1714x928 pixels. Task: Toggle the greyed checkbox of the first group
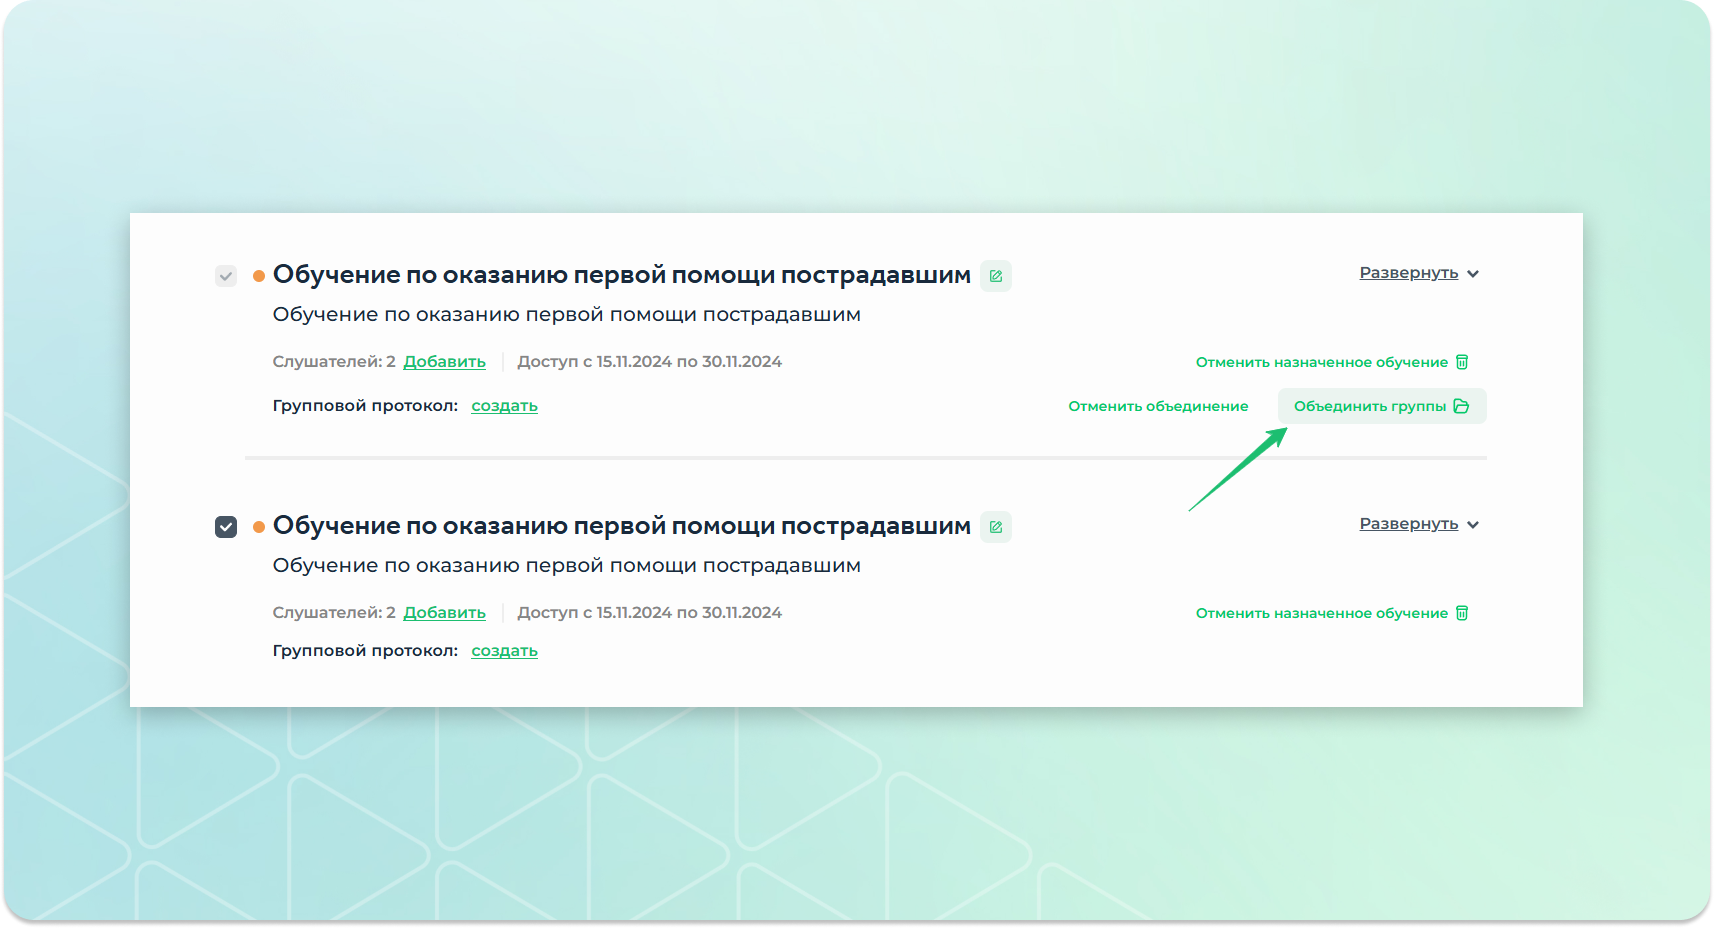coord(226,276)
